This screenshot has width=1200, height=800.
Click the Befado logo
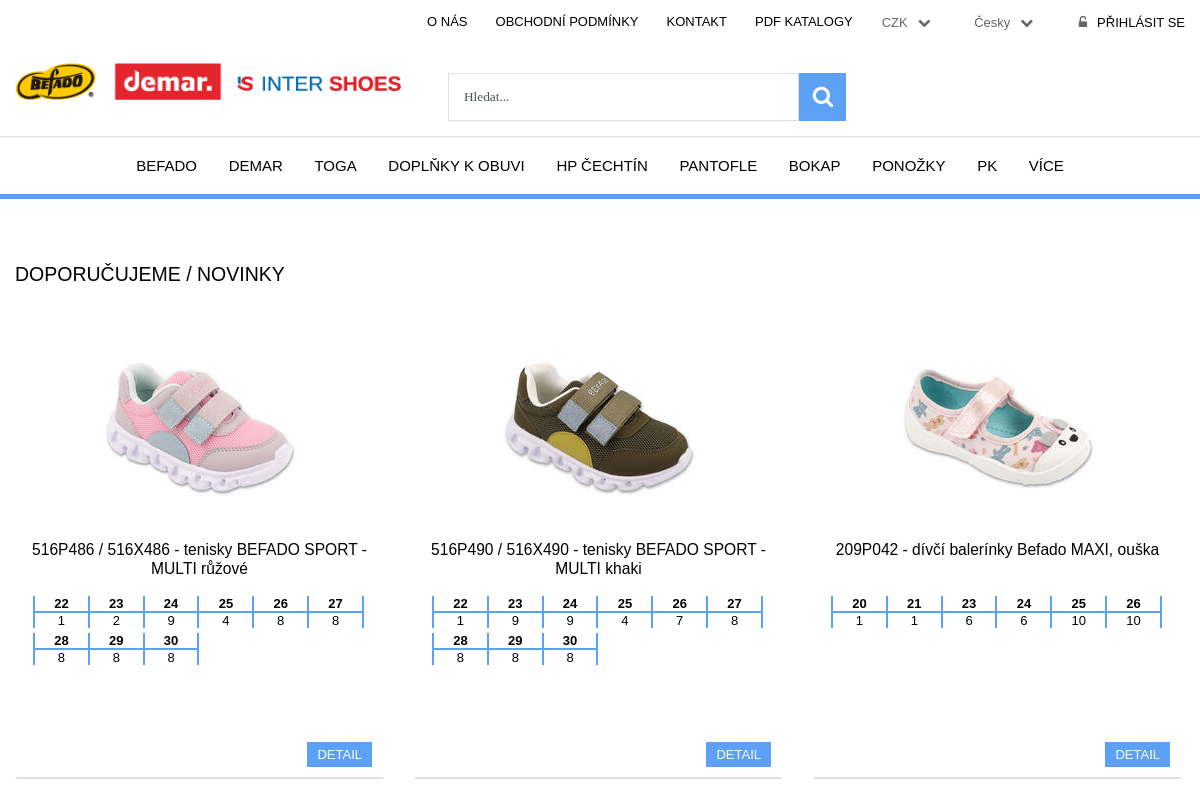(55, 82)
